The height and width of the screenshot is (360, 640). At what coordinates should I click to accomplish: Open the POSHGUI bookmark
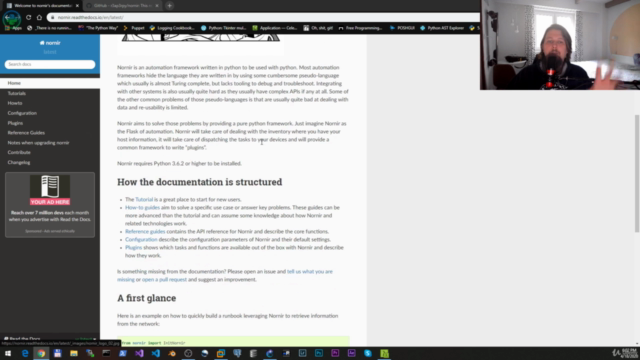click(x=402, y=28)
